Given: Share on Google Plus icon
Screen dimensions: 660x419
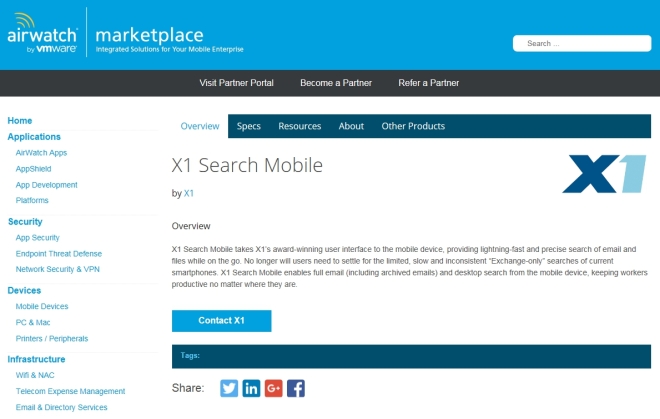Looking at the screenshot, I should (274, 388).
